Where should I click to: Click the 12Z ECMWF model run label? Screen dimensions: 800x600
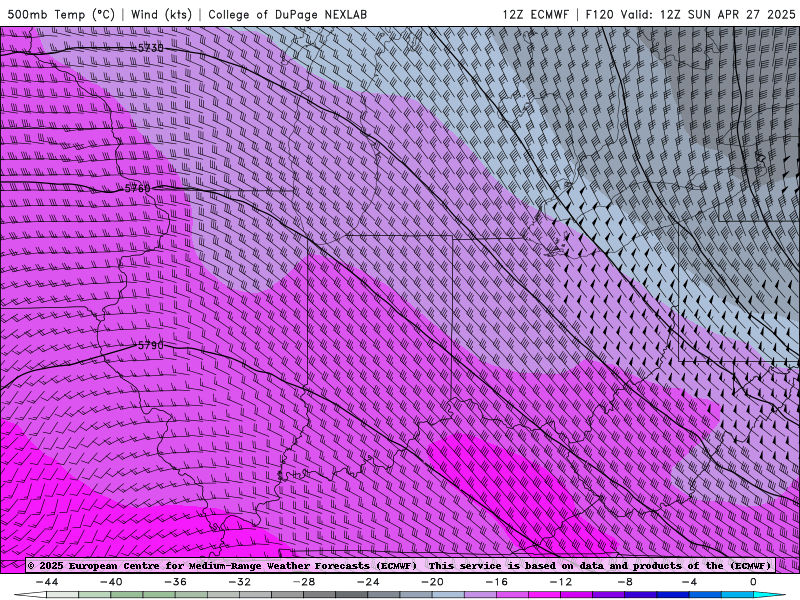pos(535,14)
